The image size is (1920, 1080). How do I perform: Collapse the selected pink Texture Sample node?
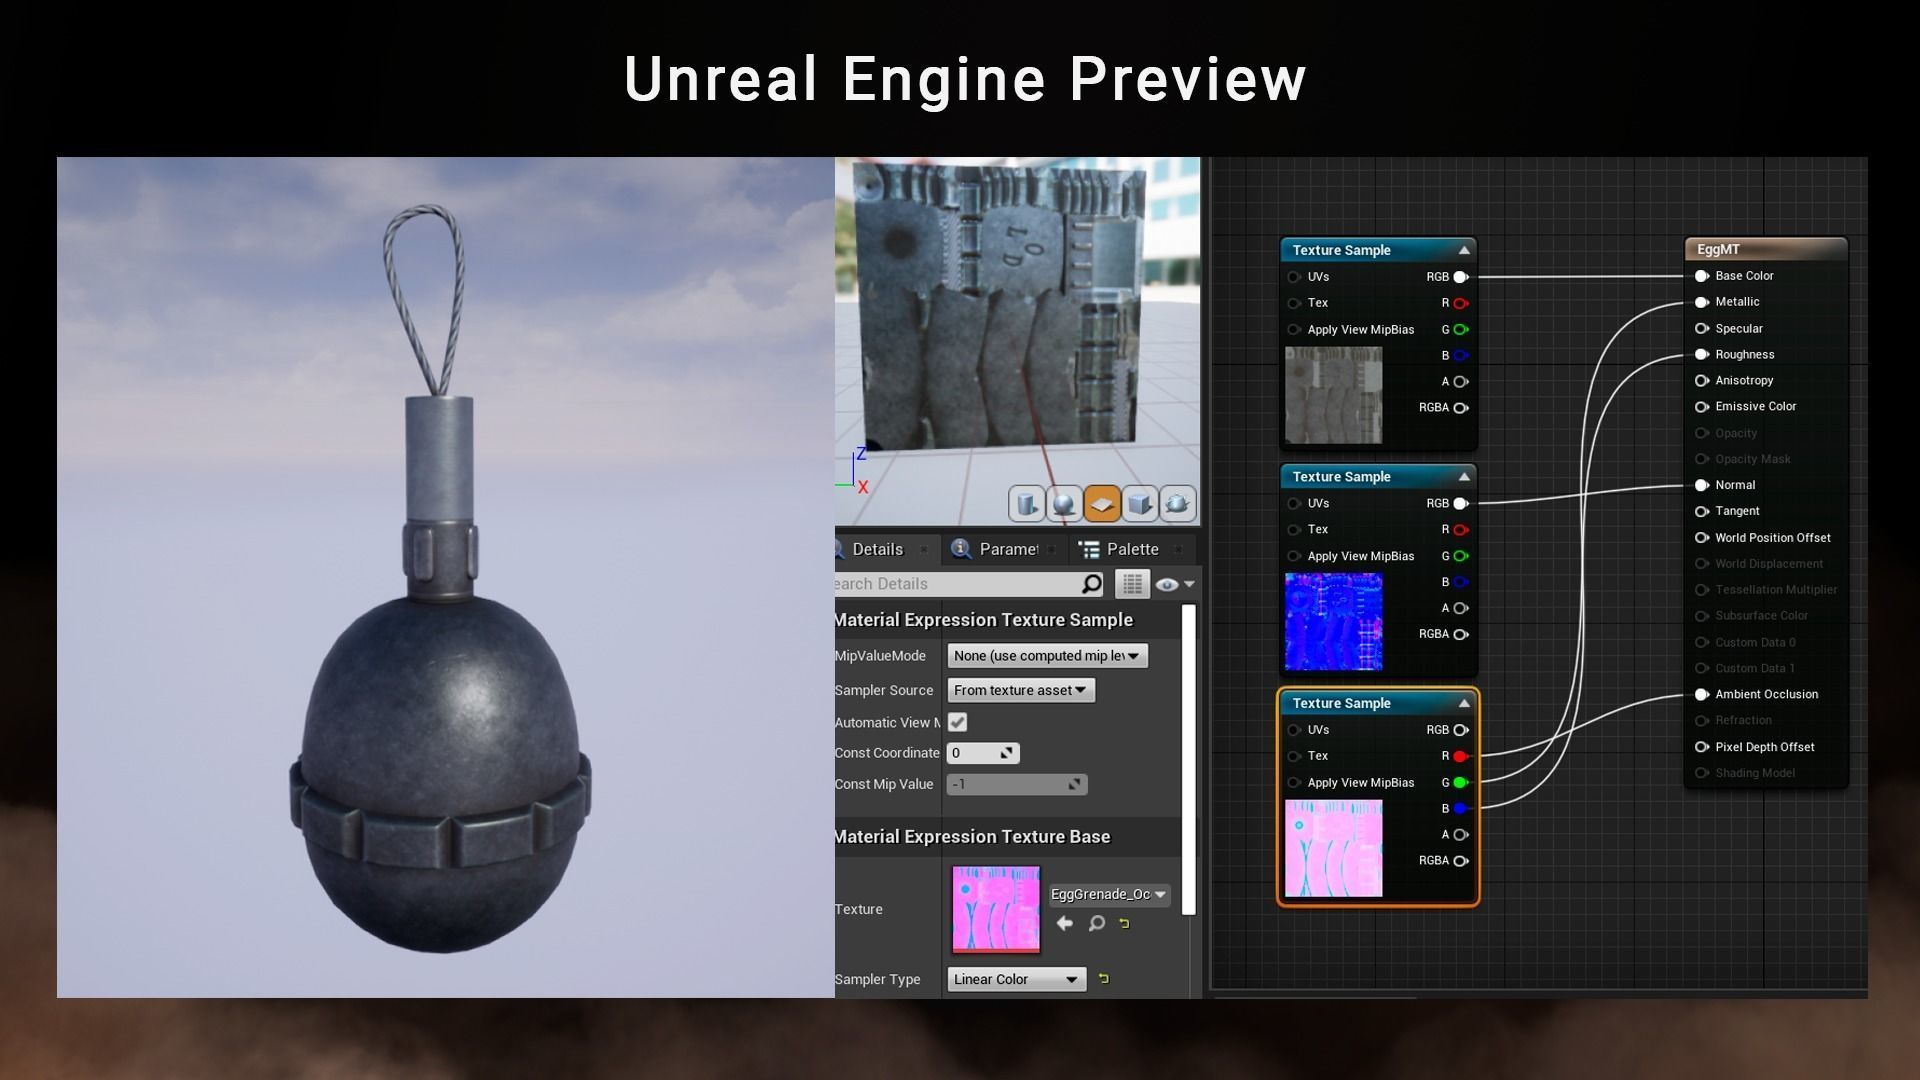1464,703
